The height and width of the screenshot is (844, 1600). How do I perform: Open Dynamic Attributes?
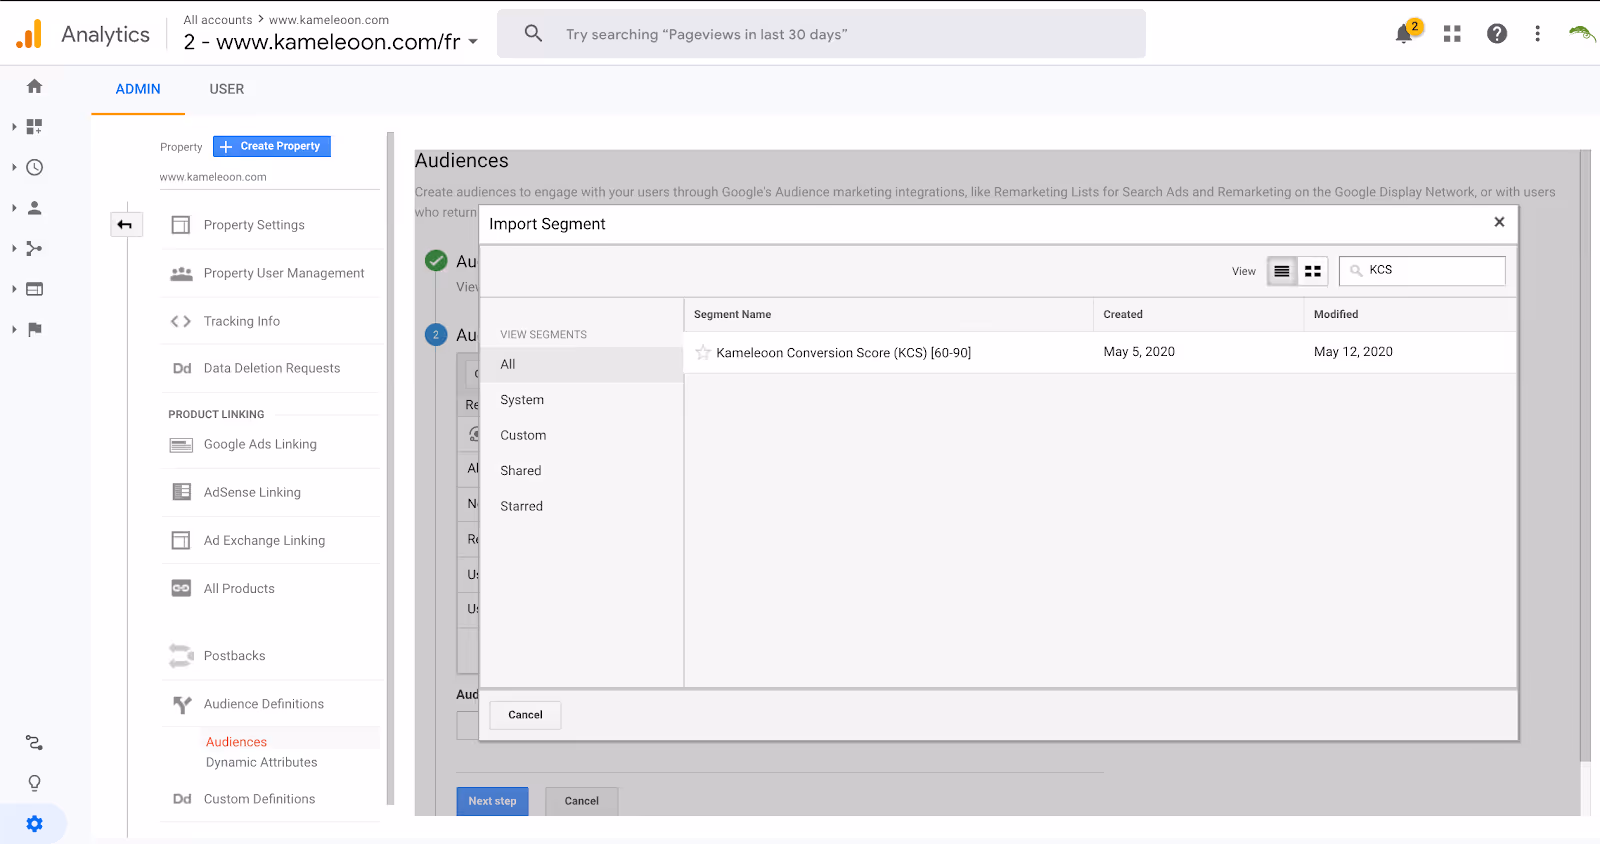[261, 762]
